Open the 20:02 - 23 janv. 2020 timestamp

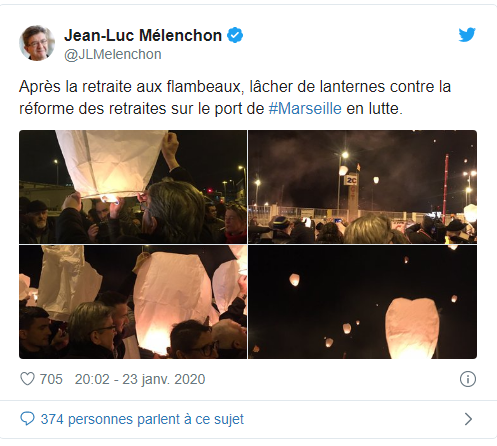[140, 379]
